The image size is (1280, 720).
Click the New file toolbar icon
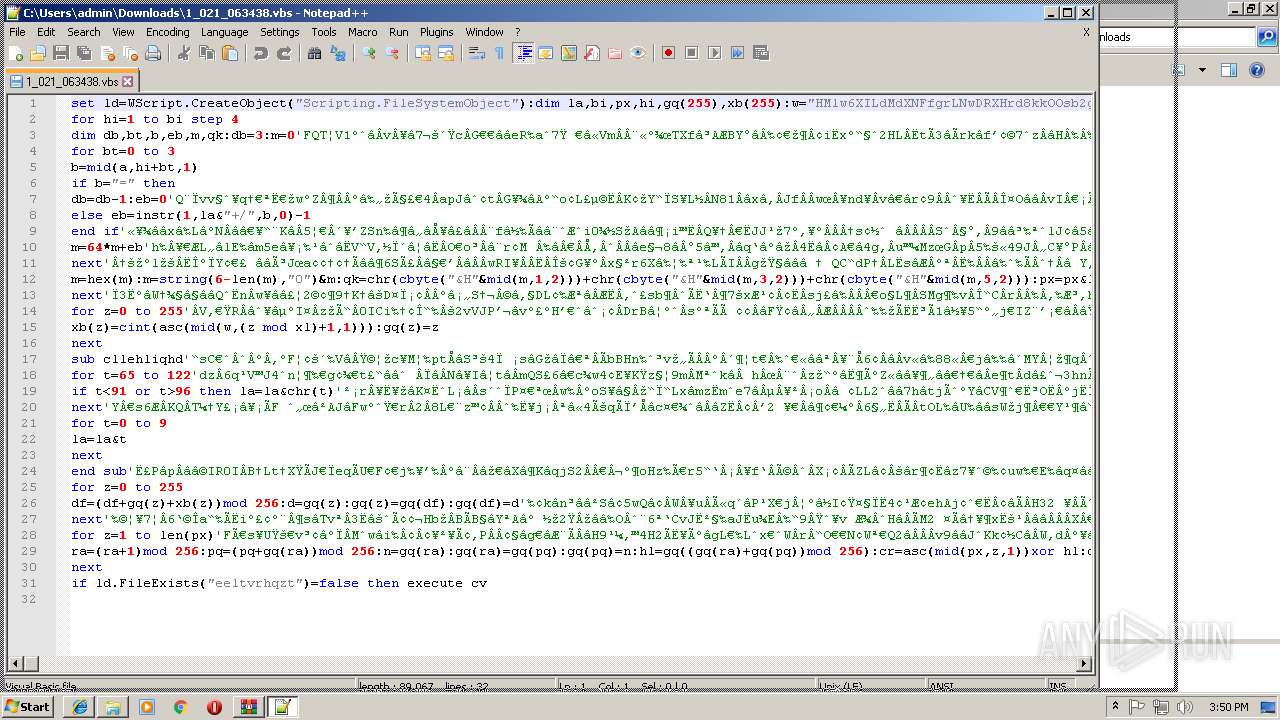[x=16, y=53]
